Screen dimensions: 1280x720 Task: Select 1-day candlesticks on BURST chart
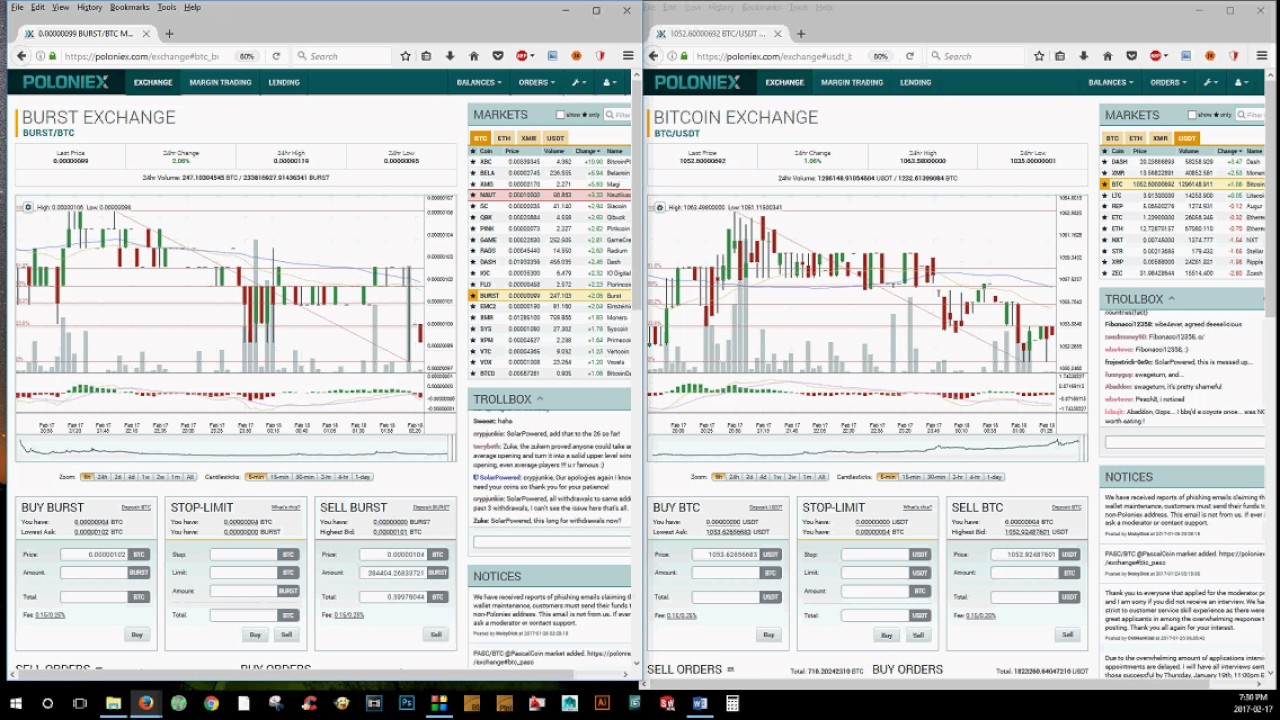[362, 477]
